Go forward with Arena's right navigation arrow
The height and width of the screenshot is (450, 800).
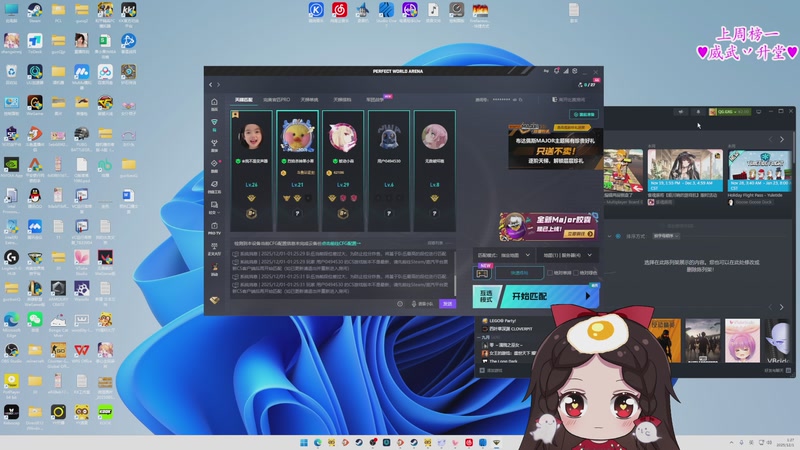(x=219, y=85)
